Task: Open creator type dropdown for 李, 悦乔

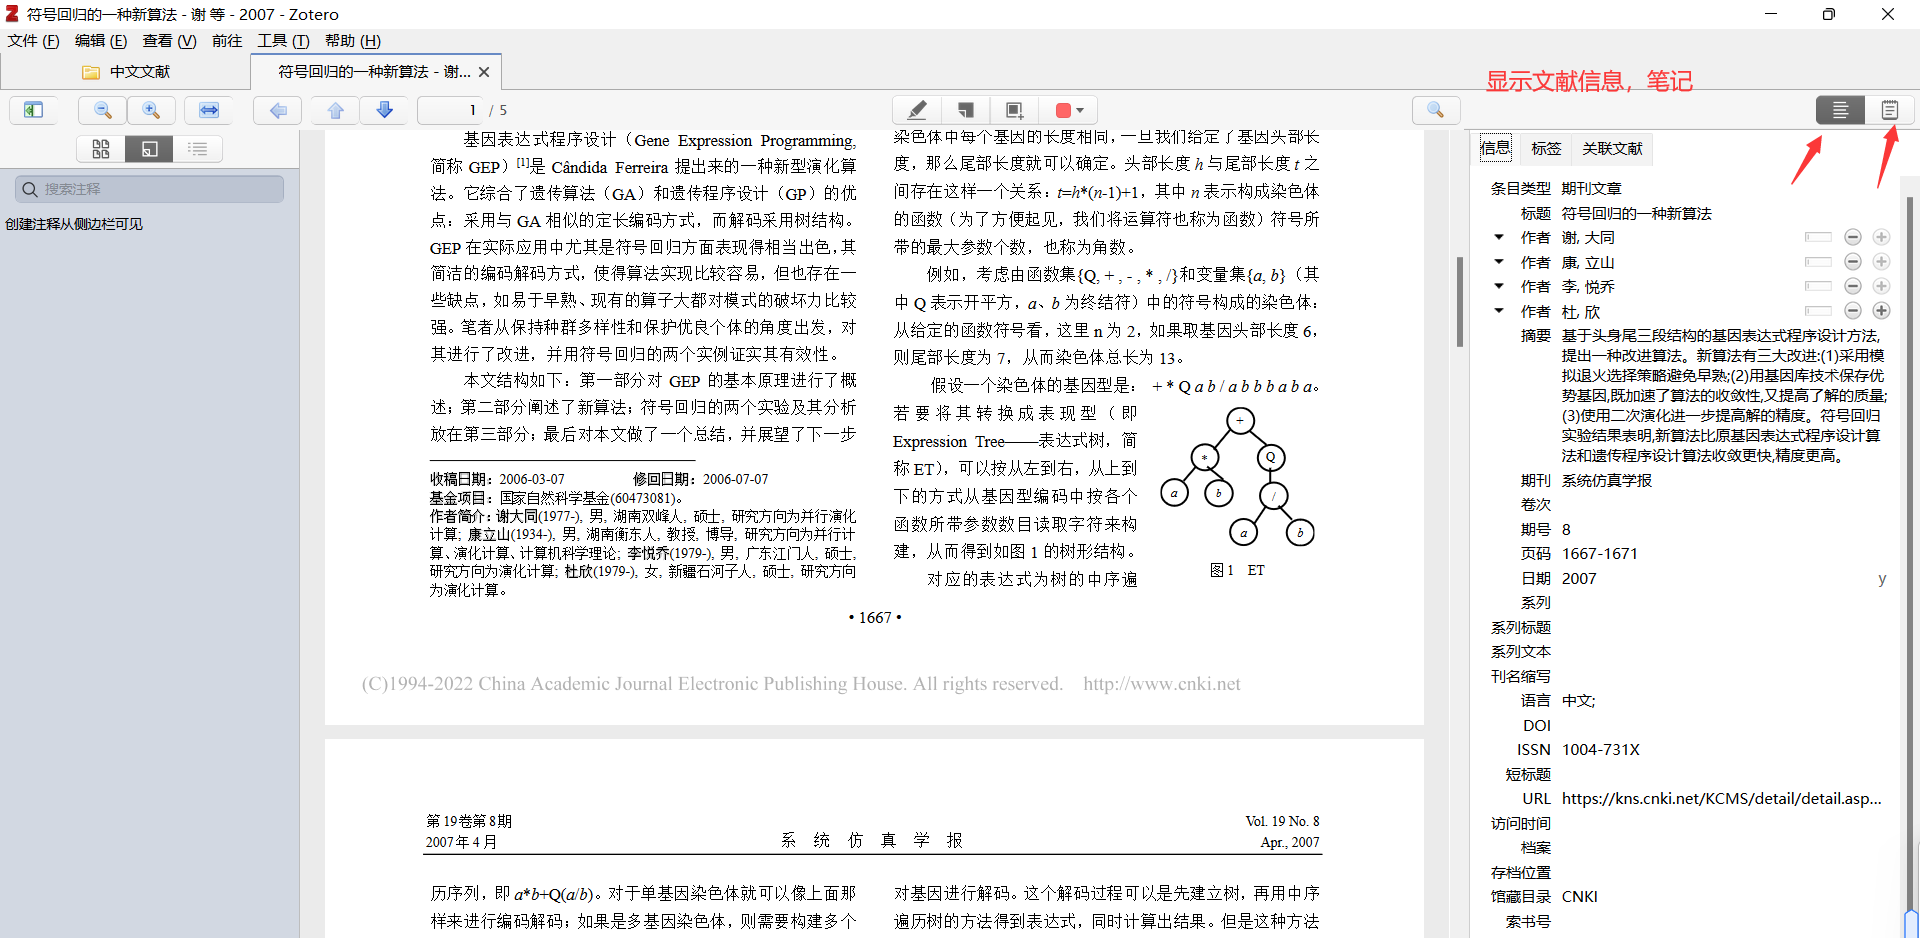Action: pos(1499,286)
